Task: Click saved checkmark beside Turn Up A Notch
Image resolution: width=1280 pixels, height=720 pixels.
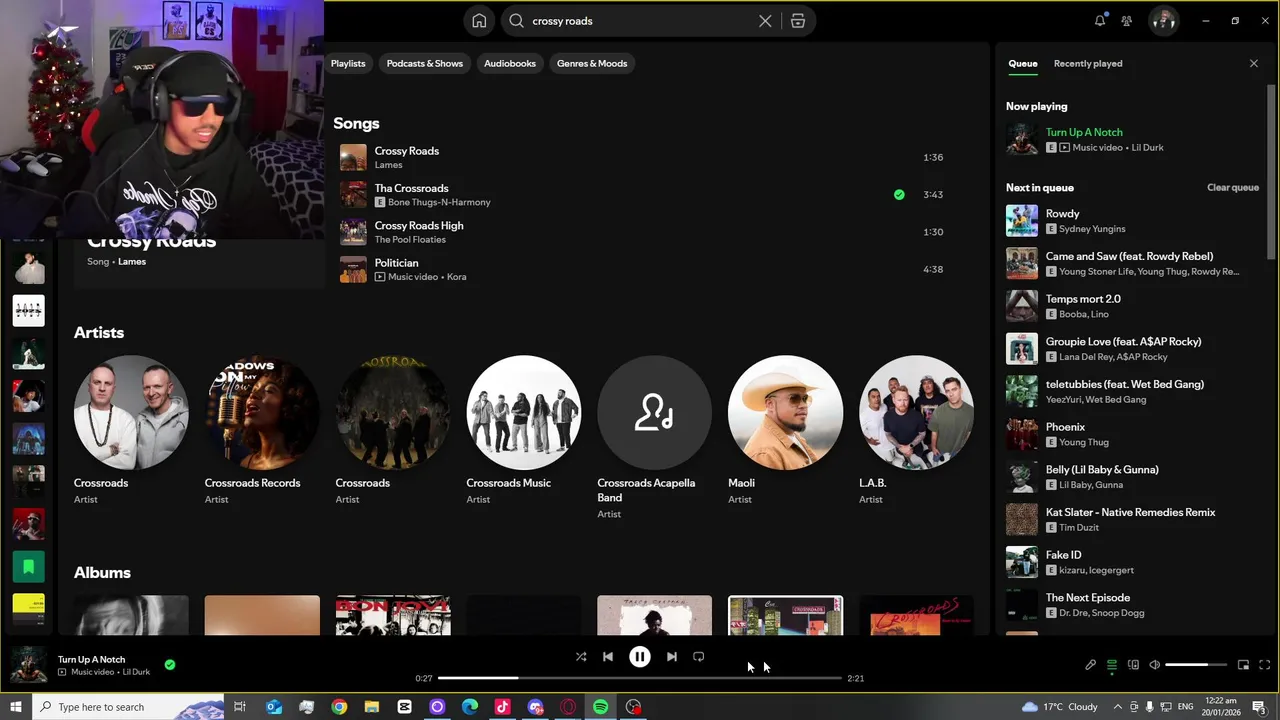Action: tap(170, 664)
